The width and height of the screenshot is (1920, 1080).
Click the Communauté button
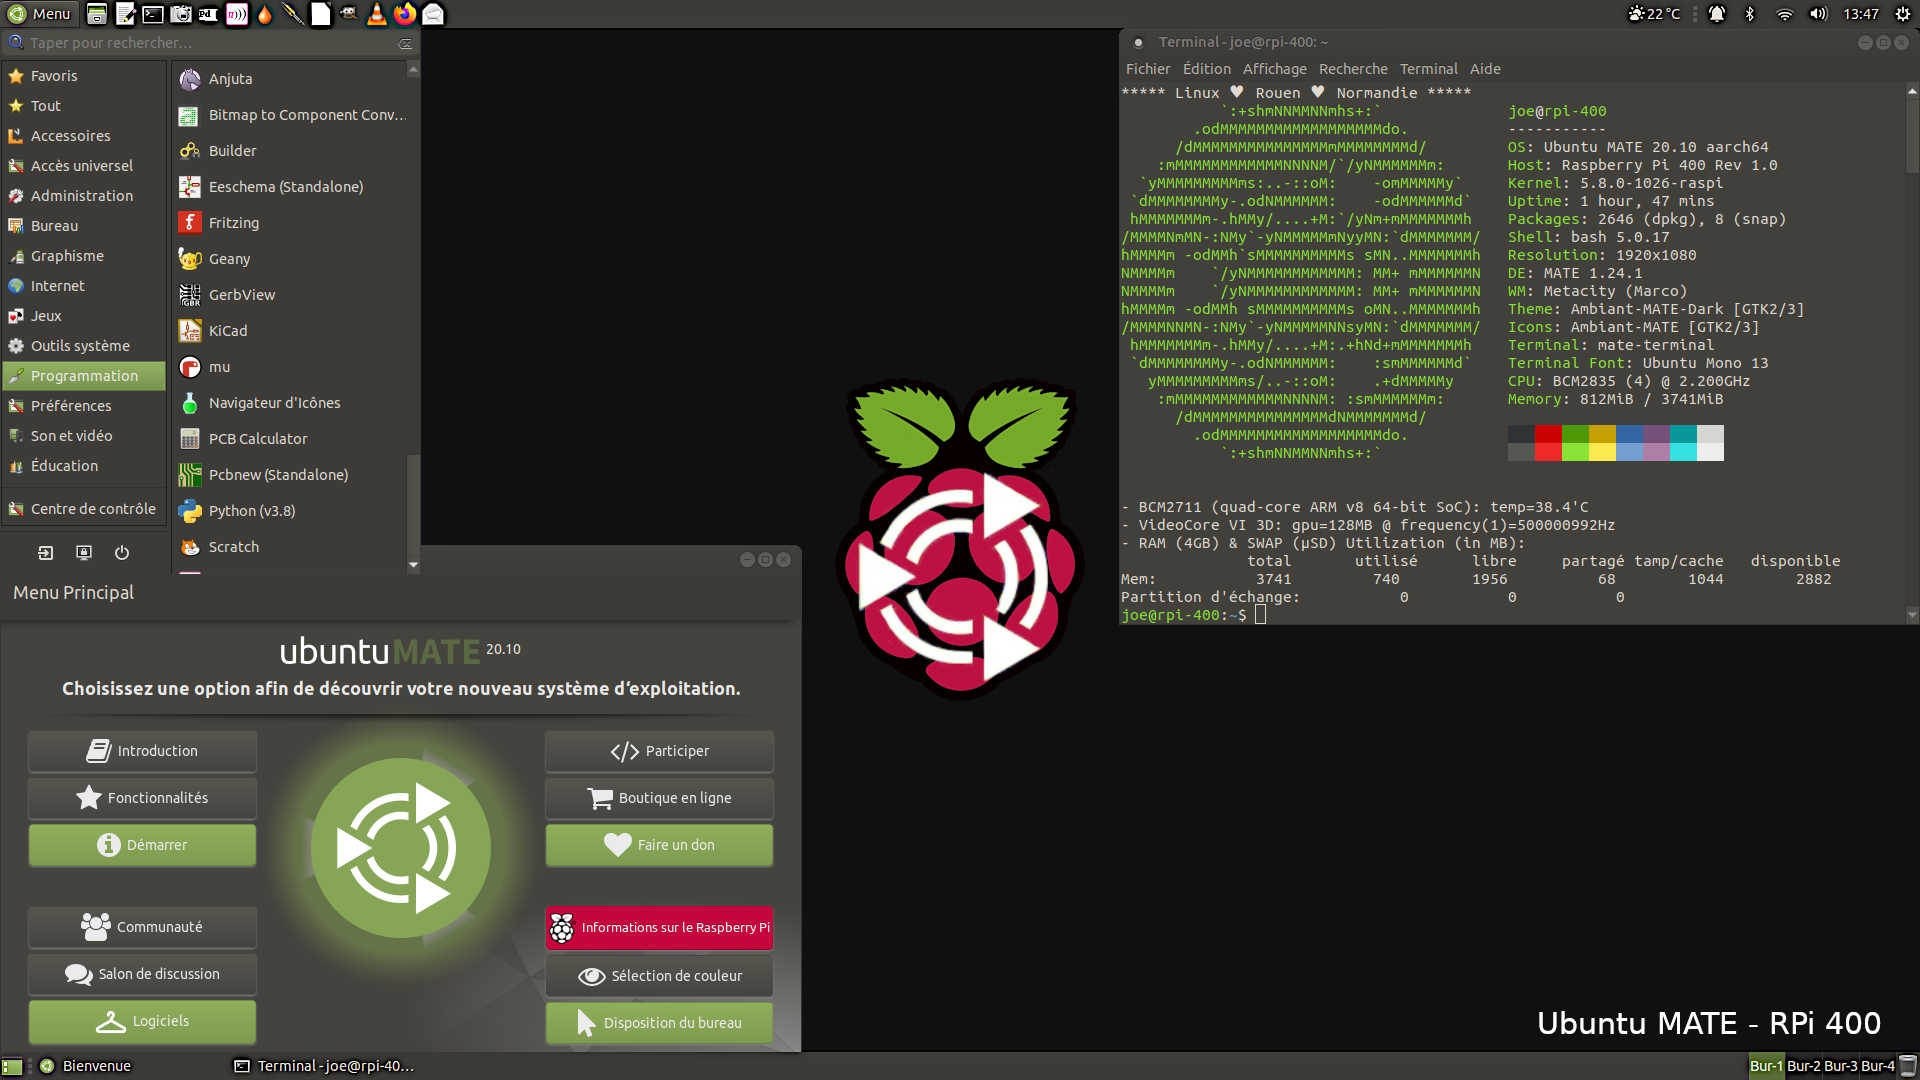tap(142, 927)
